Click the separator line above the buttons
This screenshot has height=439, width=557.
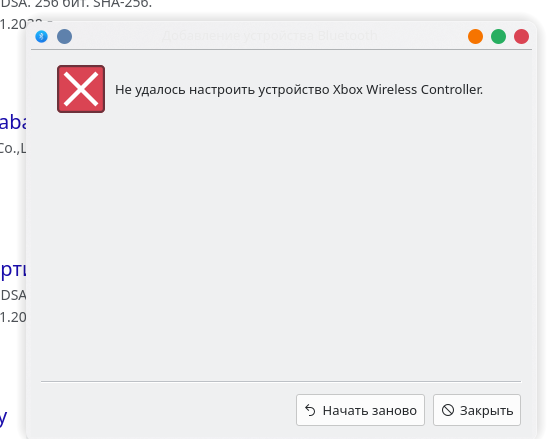coord(281,381)
